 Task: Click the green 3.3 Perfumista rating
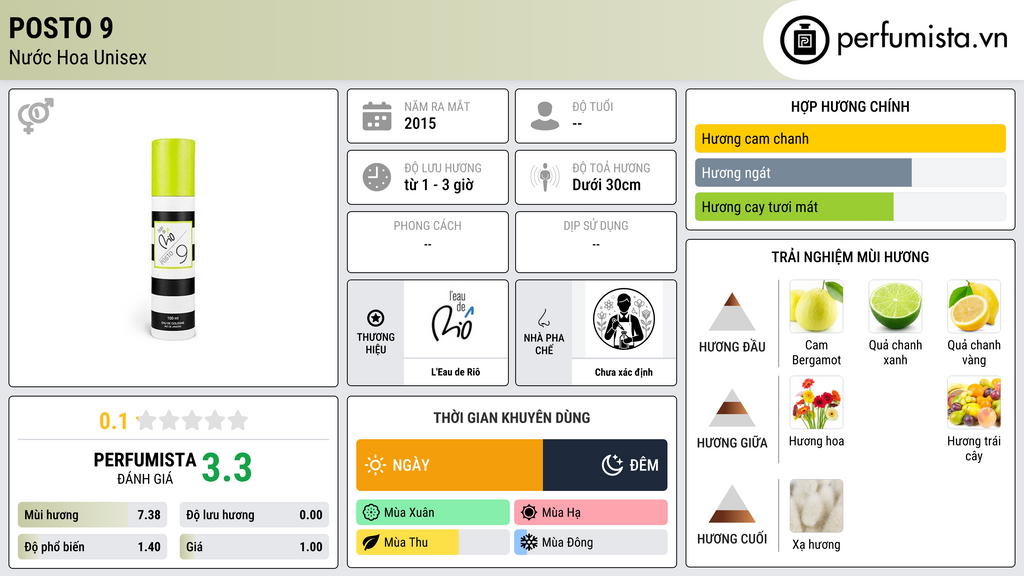[x=227, y=468]
